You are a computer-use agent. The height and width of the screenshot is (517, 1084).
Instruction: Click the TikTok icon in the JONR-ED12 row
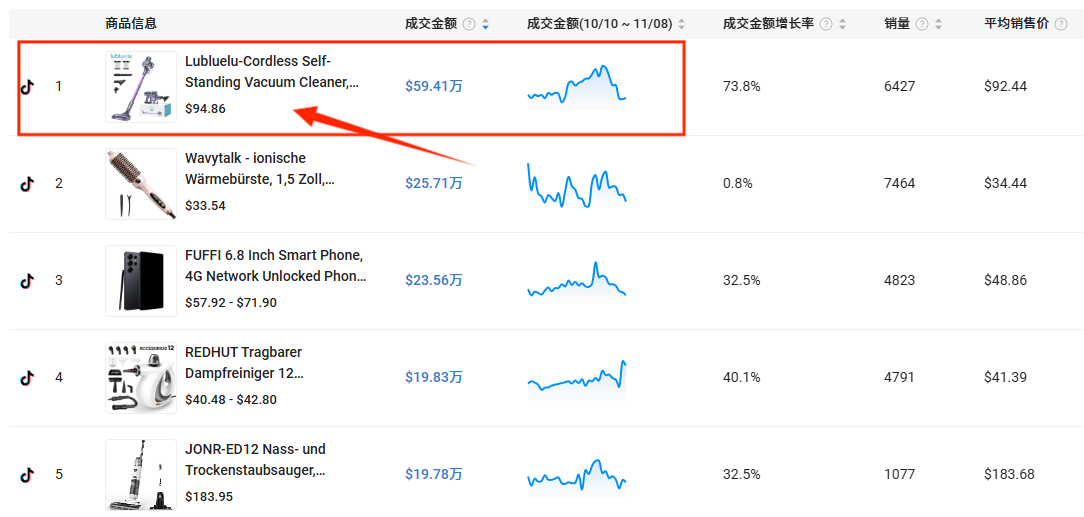coord(27,474)
